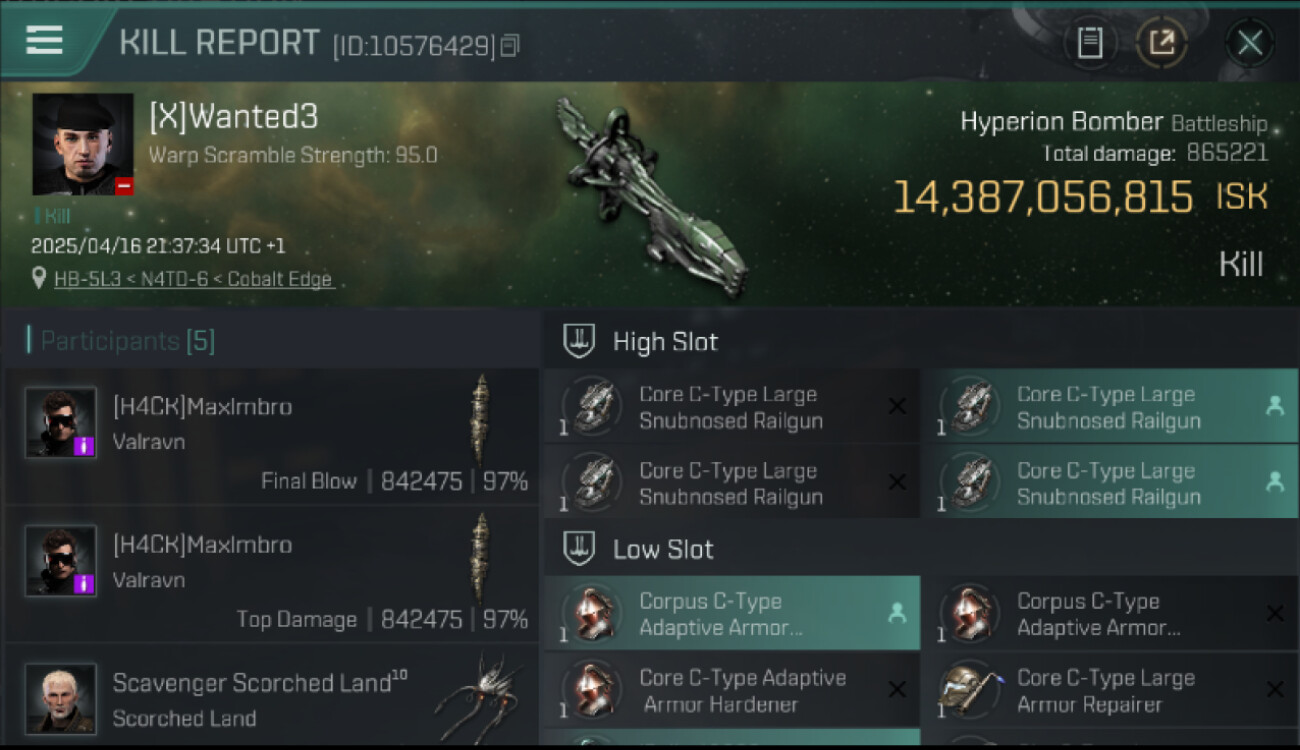
Task: Select the Core C-Type Large Armor Repairer
Action: (x=1109, y=691)
